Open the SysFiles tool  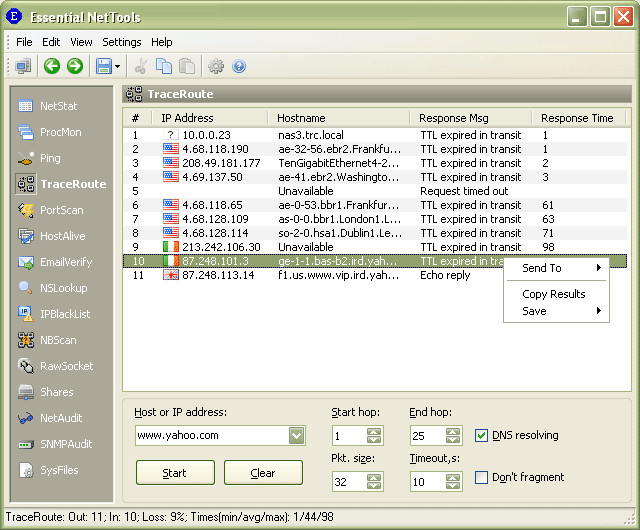(49, 470)
